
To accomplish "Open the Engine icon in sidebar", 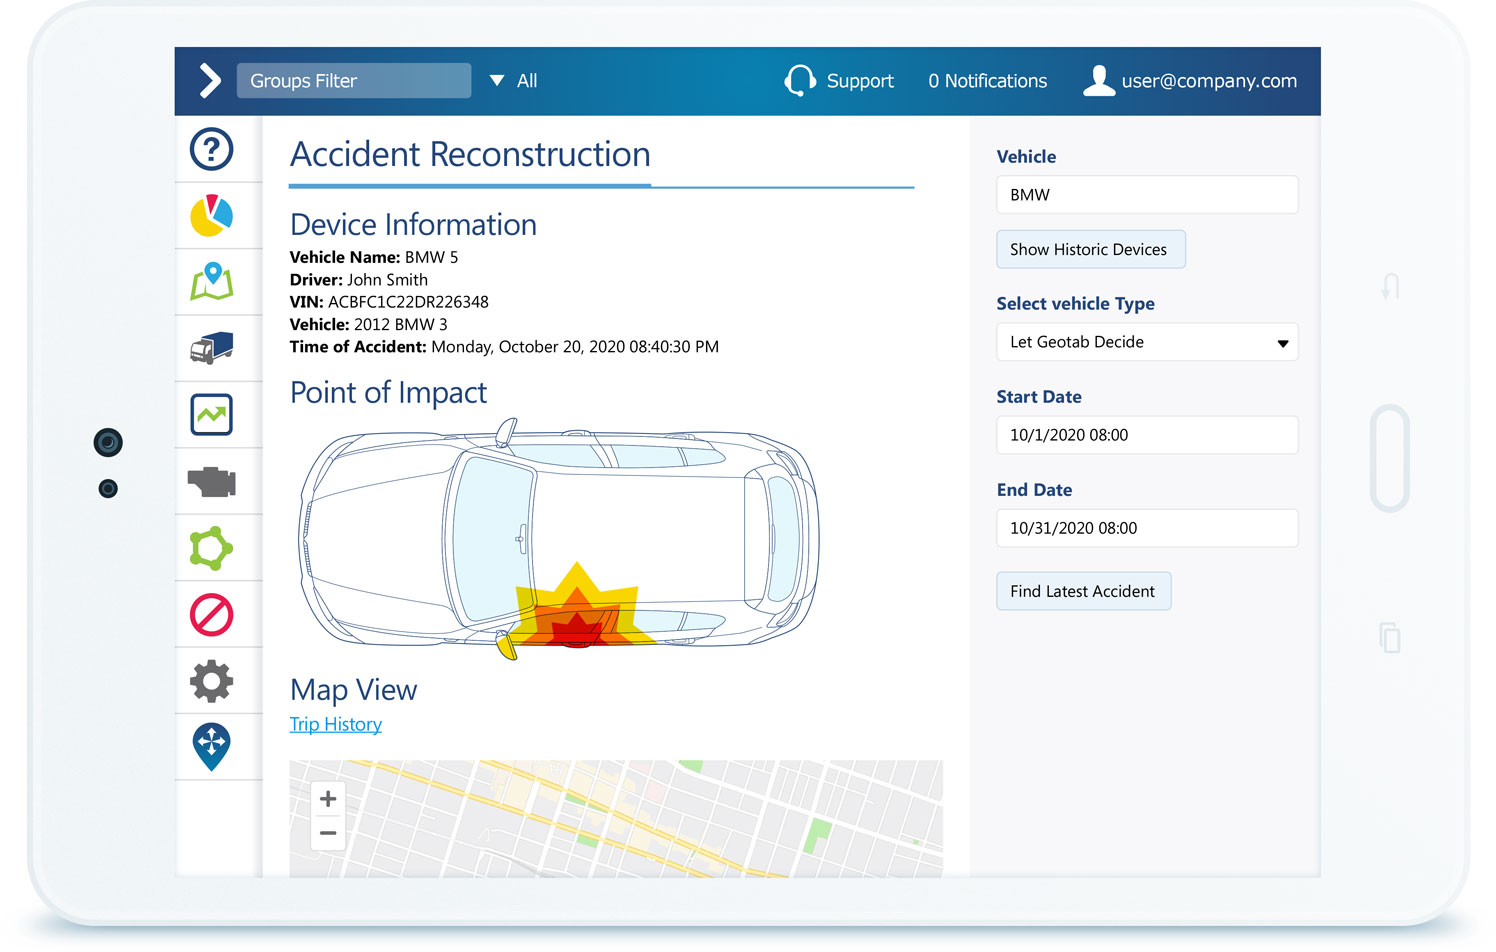I will coord(212,482).
